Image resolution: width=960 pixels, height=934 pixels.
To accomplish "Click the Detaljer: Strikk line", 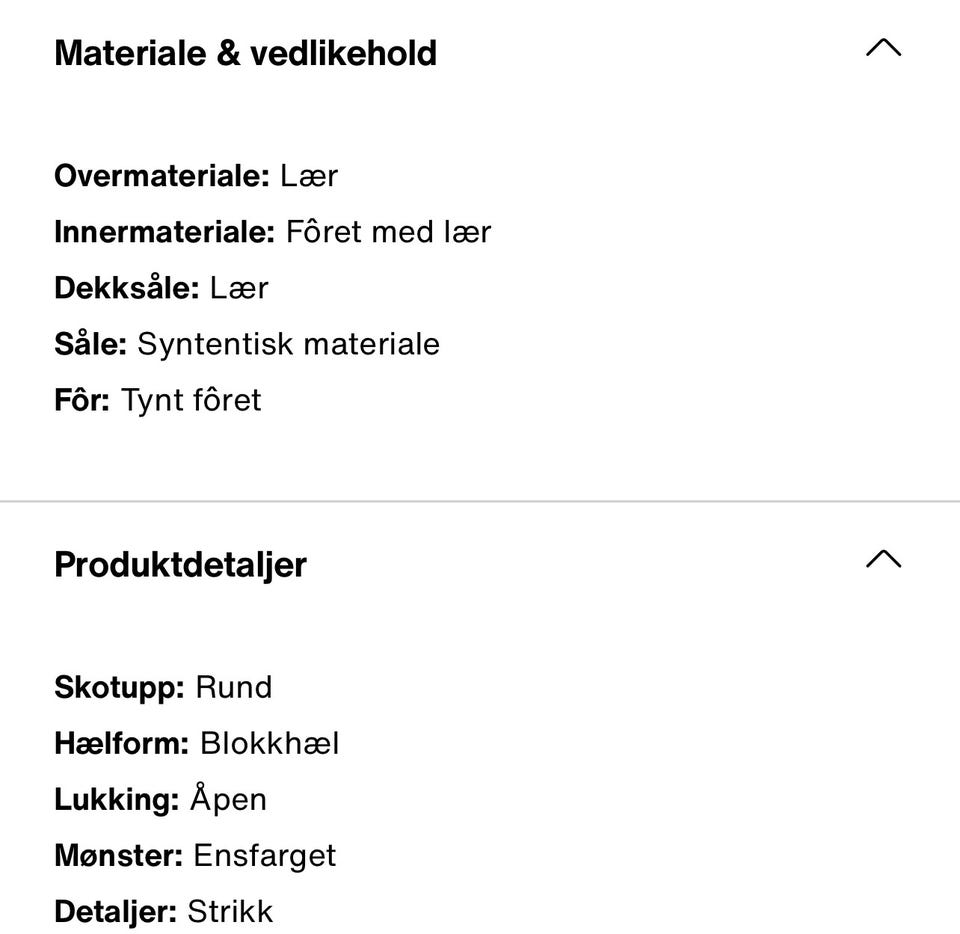I will pyautogui.click(x=163, y=911).
